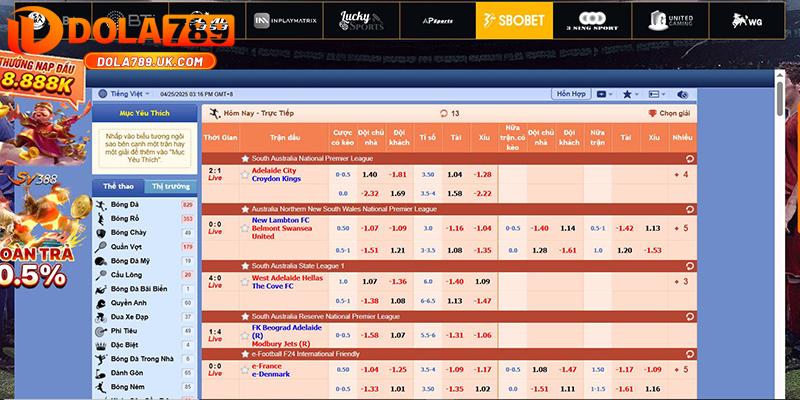800x400 pixels.
Task: Click the refresh countdown icon showing 13
Action: 443,113
